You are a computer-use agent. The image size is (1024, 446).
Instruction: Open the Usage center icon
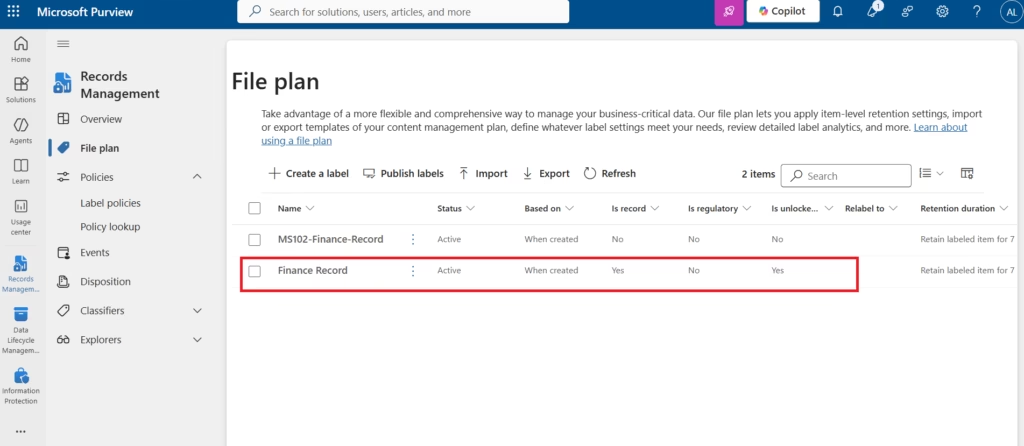coord(21,216)
